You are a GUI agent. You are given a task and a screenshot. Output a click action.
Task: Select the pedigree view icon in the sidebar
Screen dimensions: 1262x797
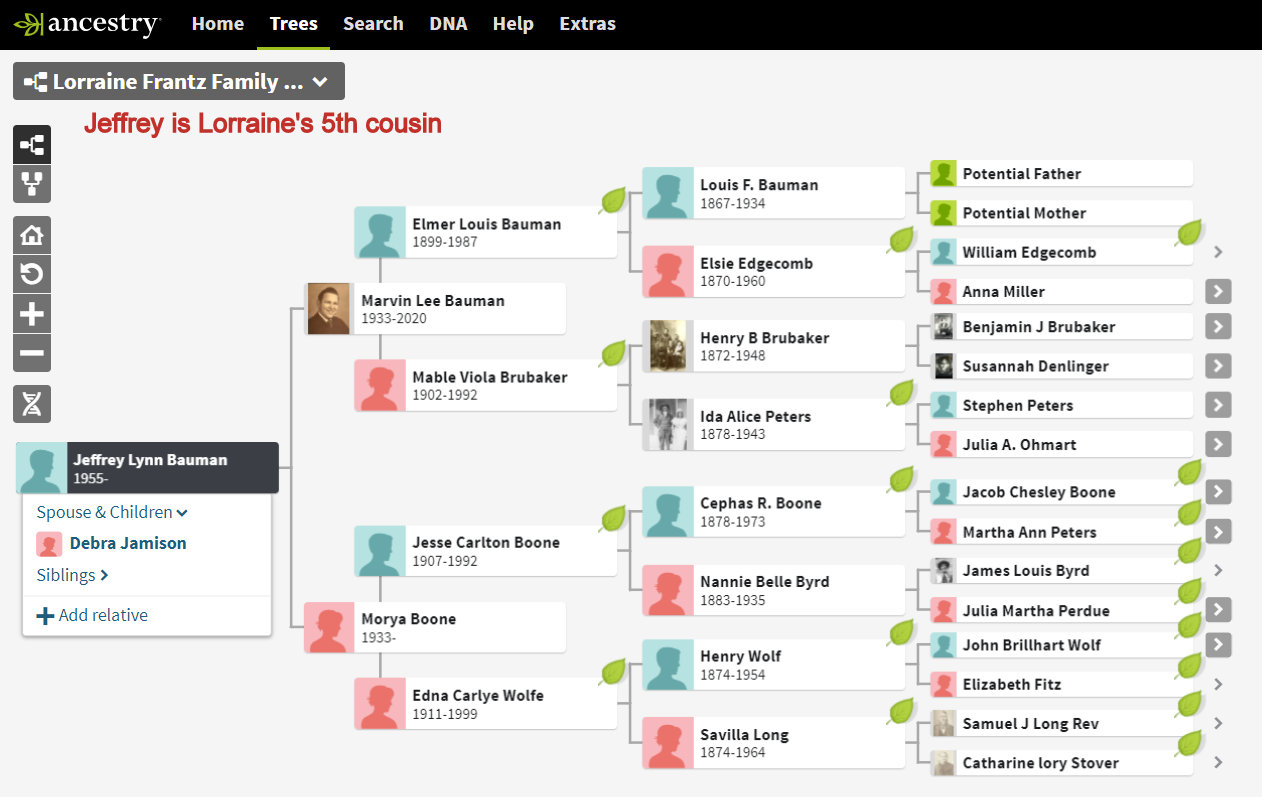coord(32,145)
